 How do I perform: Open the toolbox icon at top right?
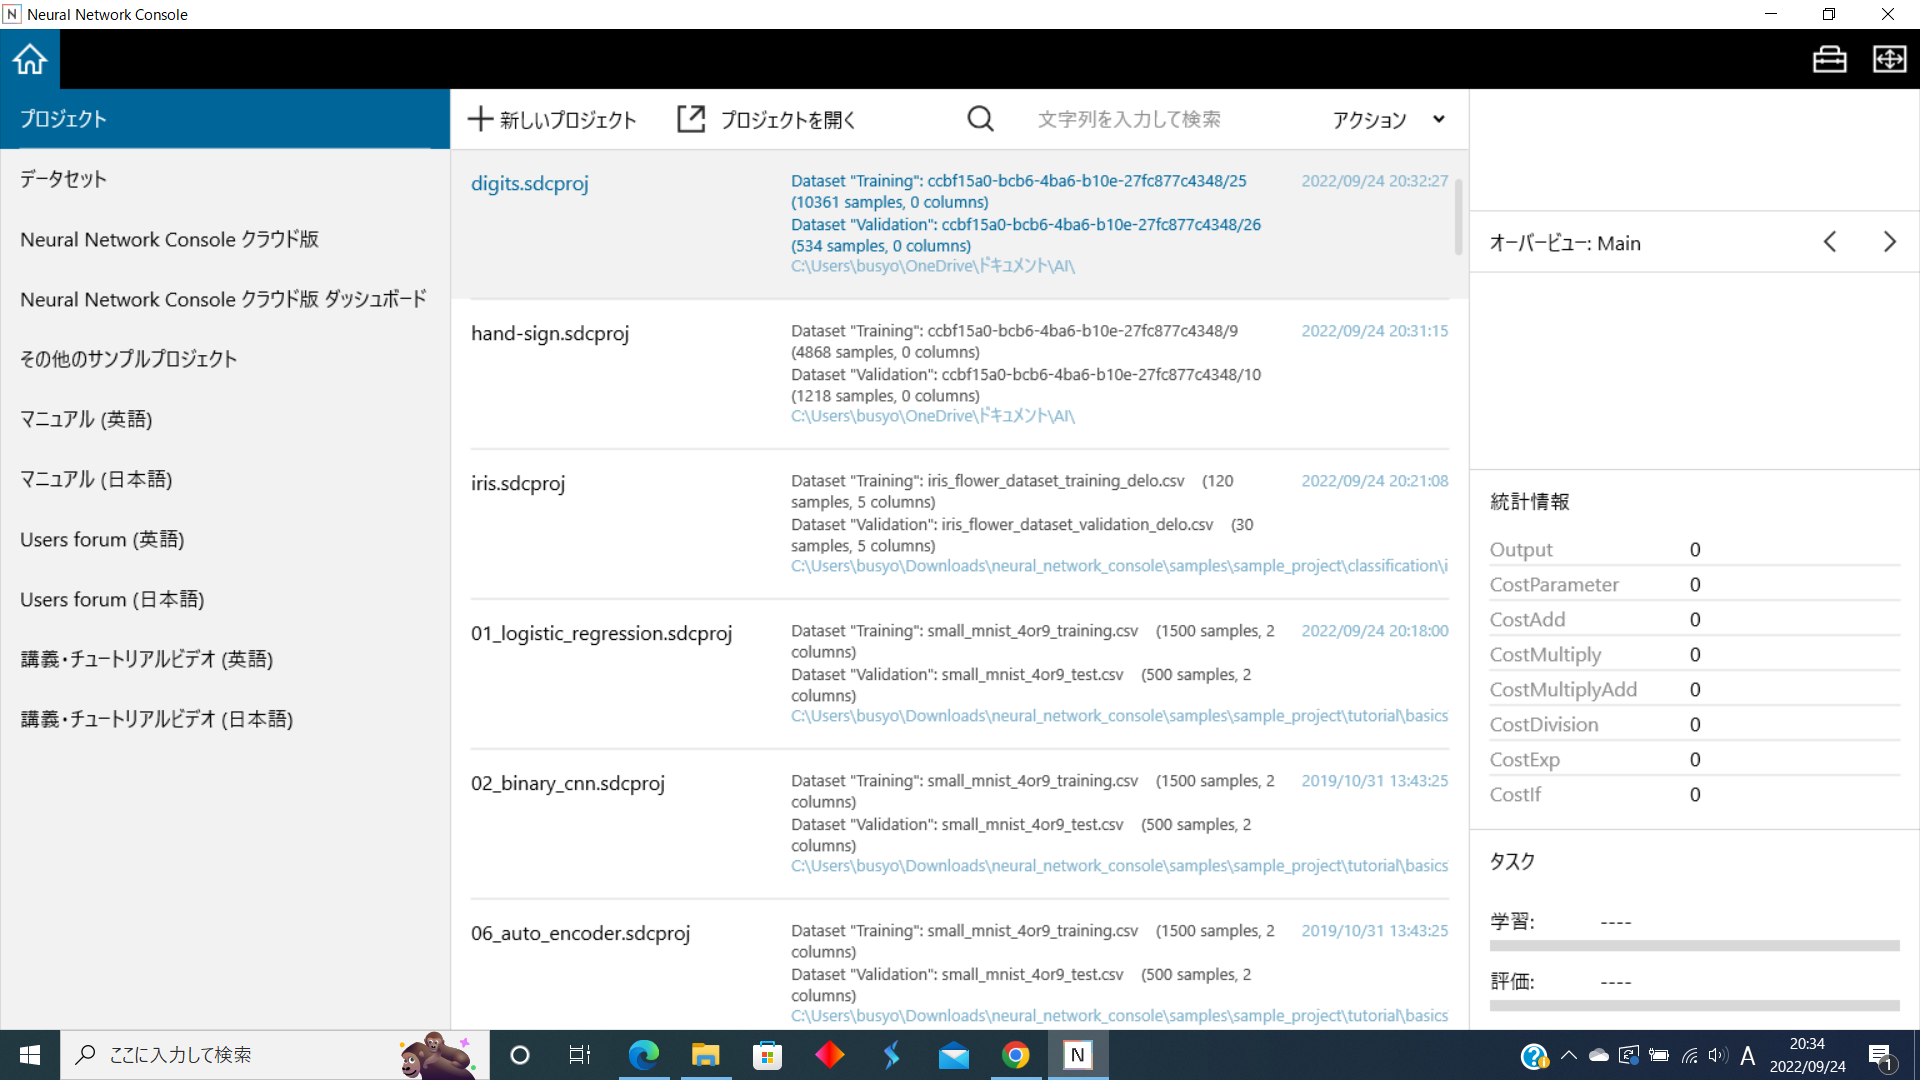[1829, 59]
